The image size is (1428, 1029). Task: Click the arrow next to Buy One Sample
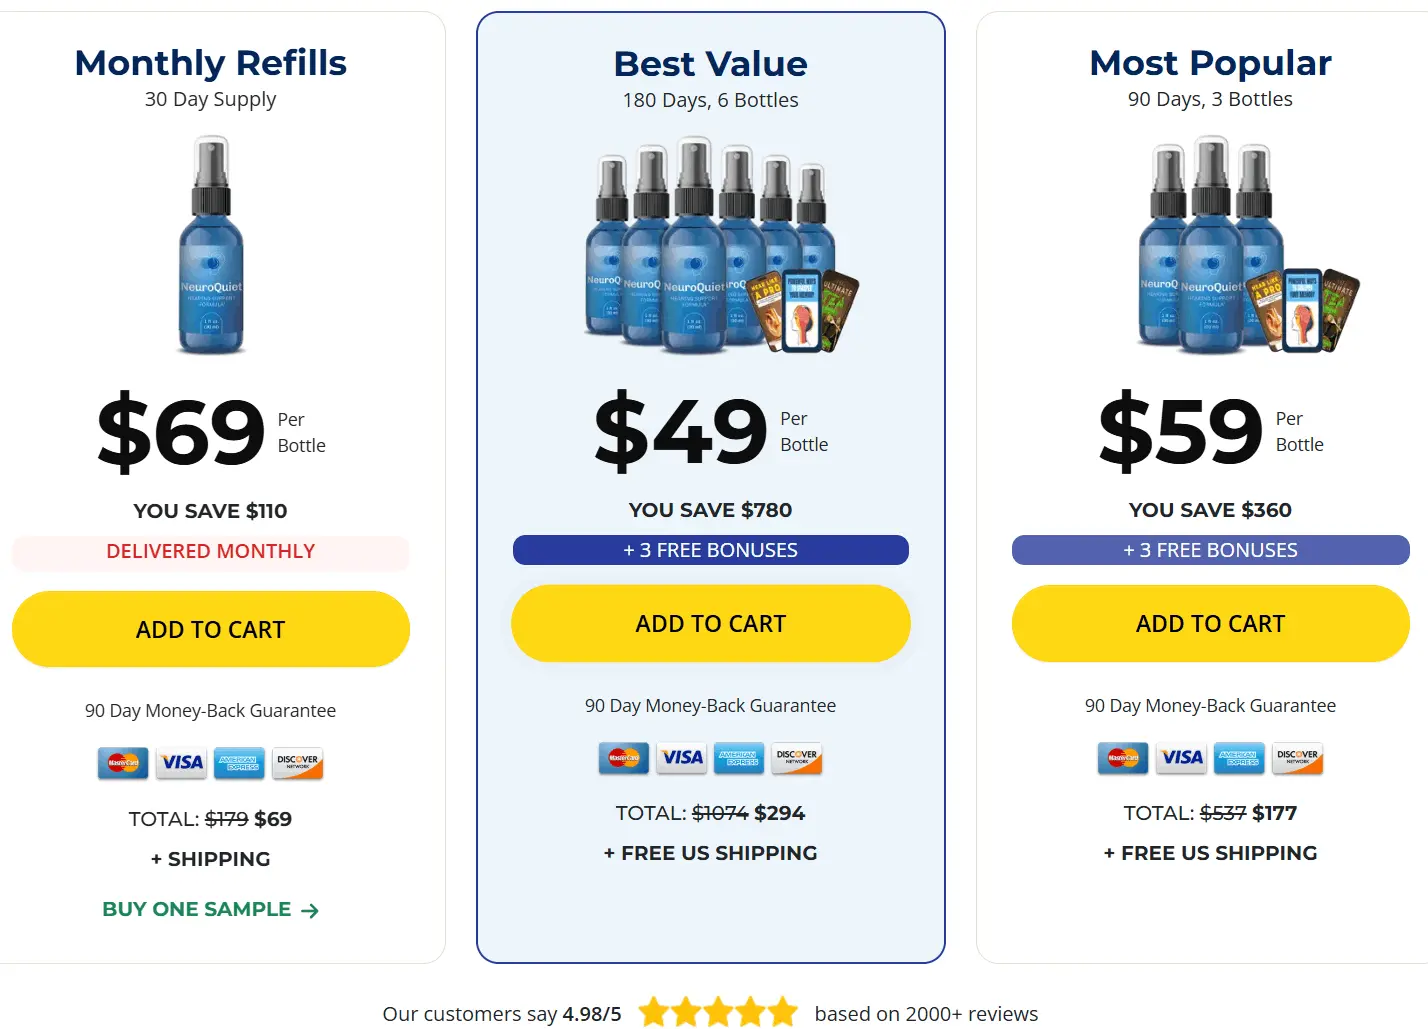tap(310, 910)
